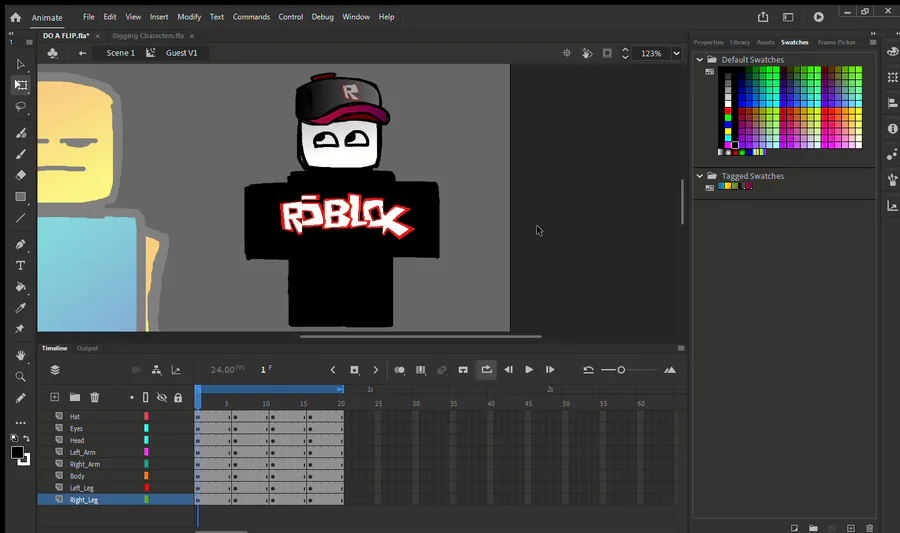900x533 pixels.
Task: Play the timeline animation
Action: tap(529, 370)
